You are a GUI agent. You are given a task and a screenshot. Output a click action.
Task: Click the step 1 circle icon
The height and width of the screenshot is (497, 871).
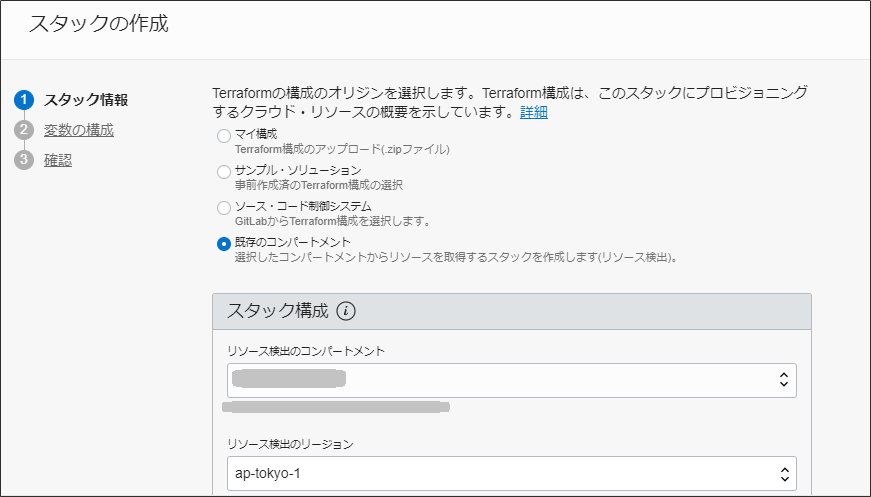[x=25, y=100]
